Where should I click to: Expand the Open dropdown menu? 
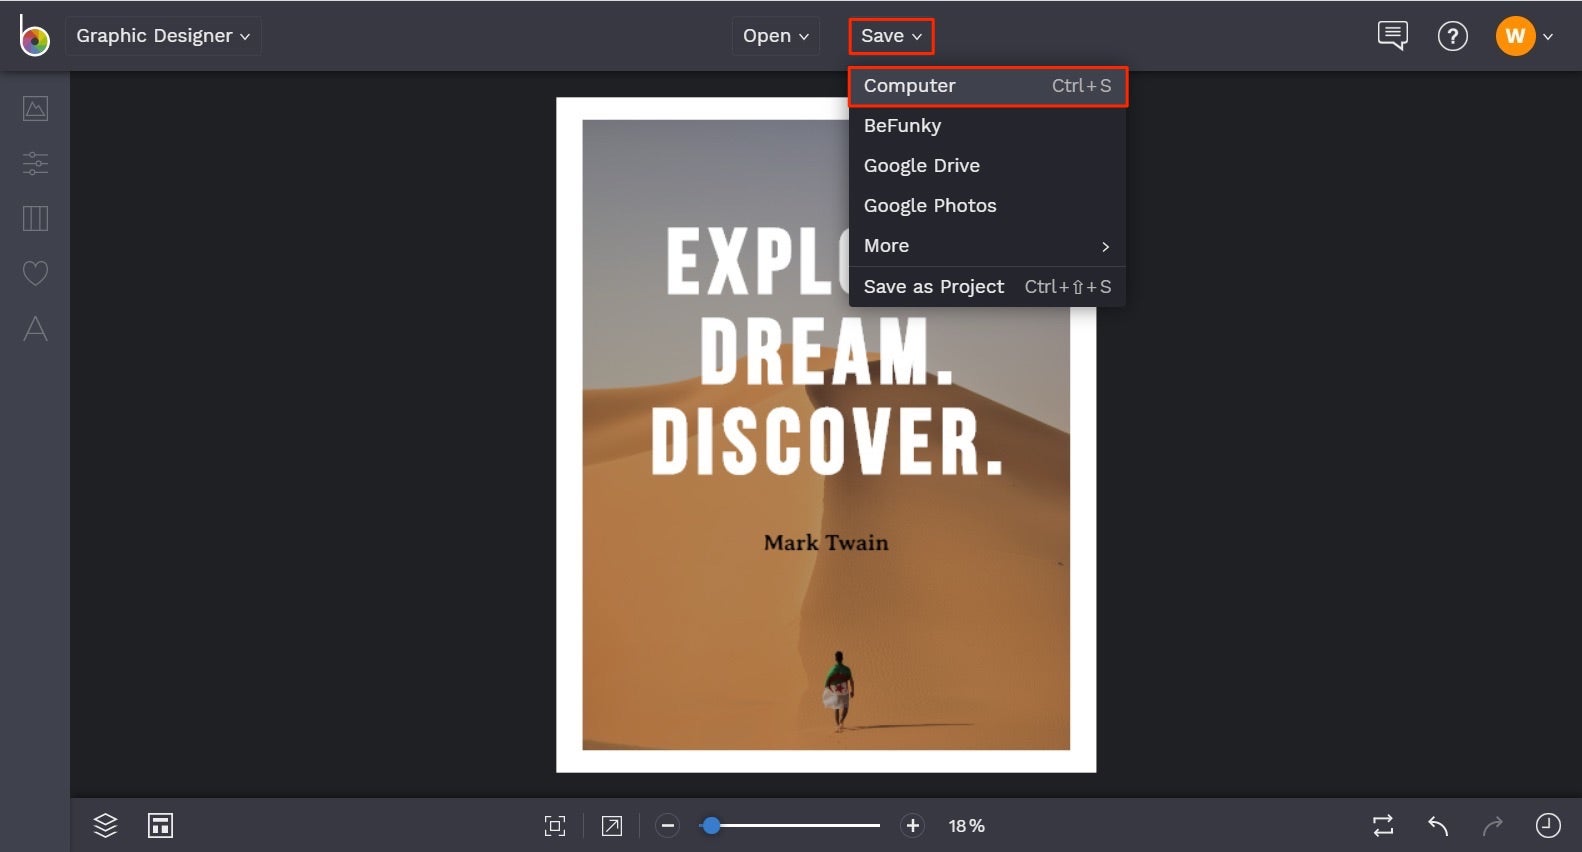pos(775,36)
